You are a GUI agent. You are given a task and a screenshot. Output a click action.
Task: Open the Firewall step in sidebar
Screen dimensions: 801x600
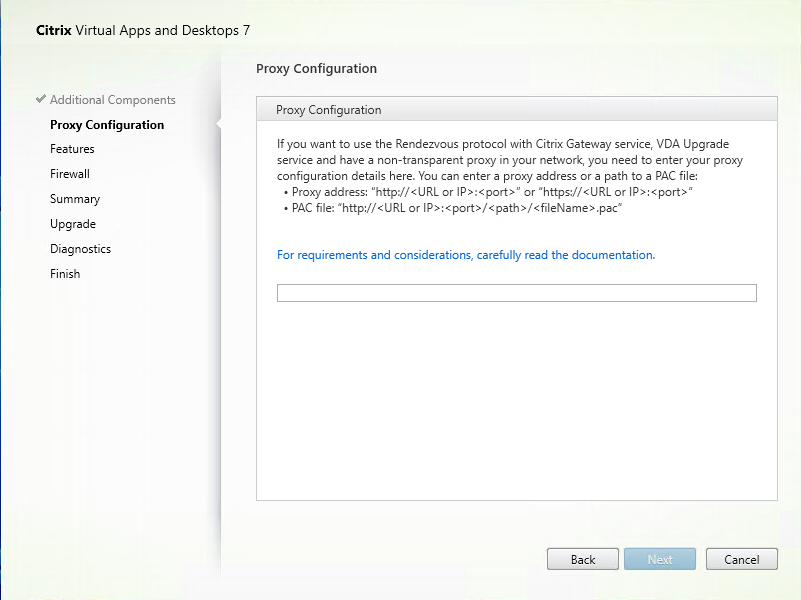(x=70, y=174)
